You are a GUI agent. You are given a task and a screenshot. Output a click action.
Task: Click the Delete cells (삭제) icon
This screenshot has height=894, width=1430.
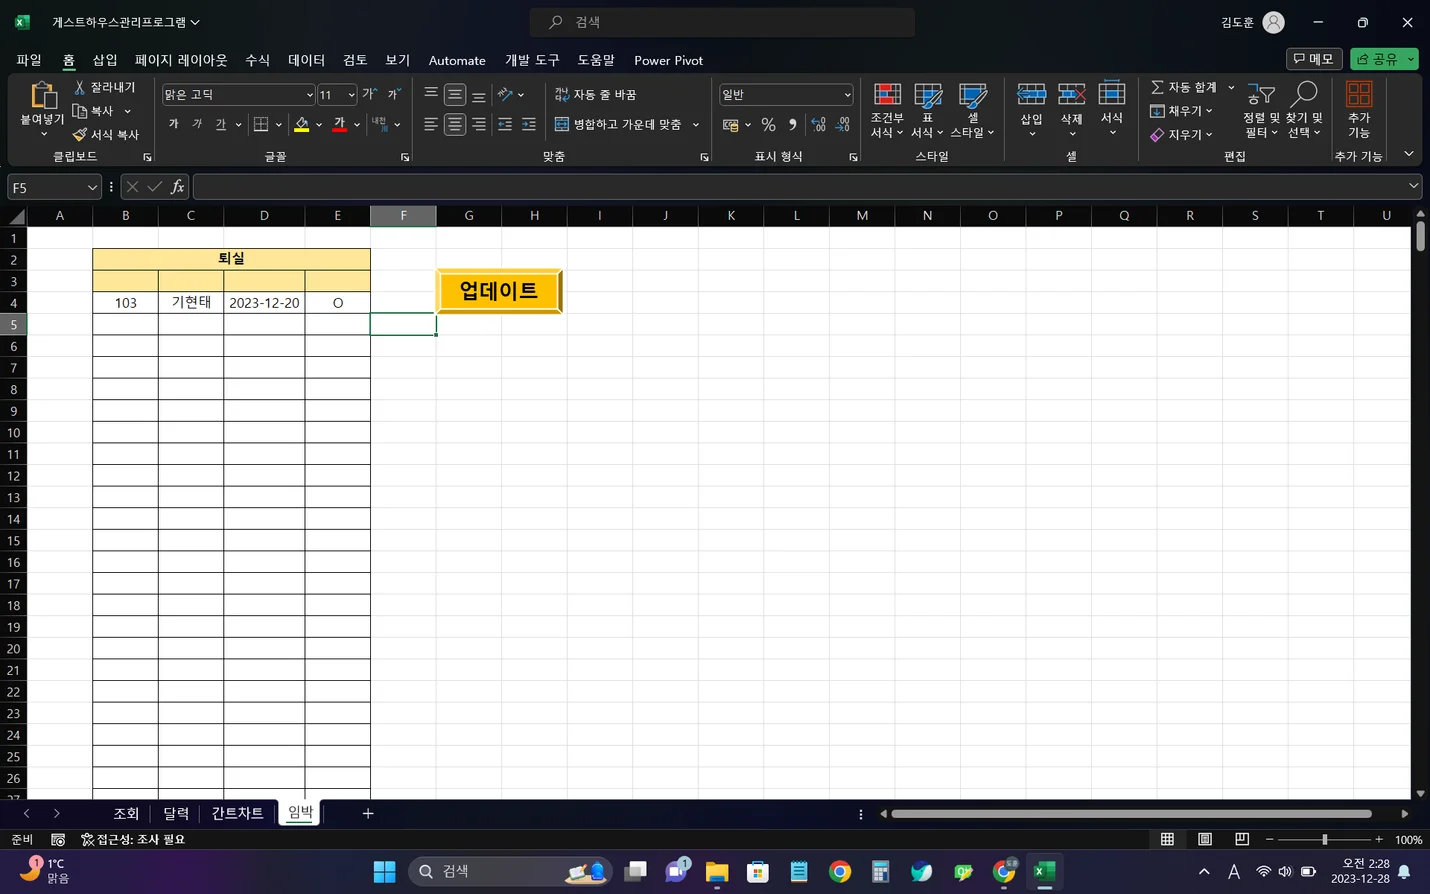(x=1071, y=95)
